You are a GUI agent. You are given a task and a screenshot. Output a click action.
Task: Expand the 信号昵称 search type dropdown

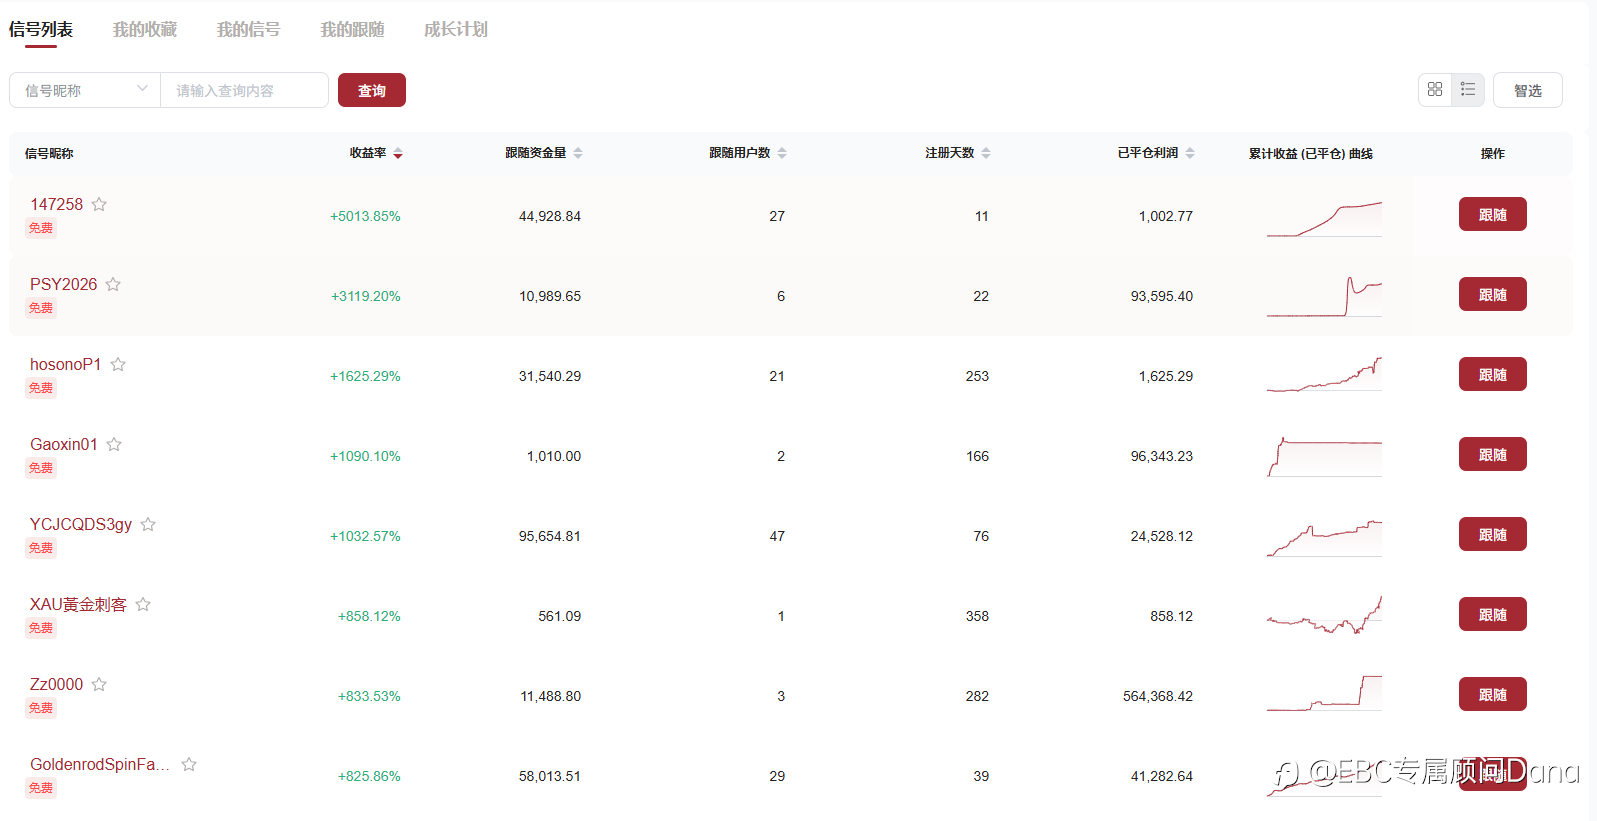(x=85, y=90)
